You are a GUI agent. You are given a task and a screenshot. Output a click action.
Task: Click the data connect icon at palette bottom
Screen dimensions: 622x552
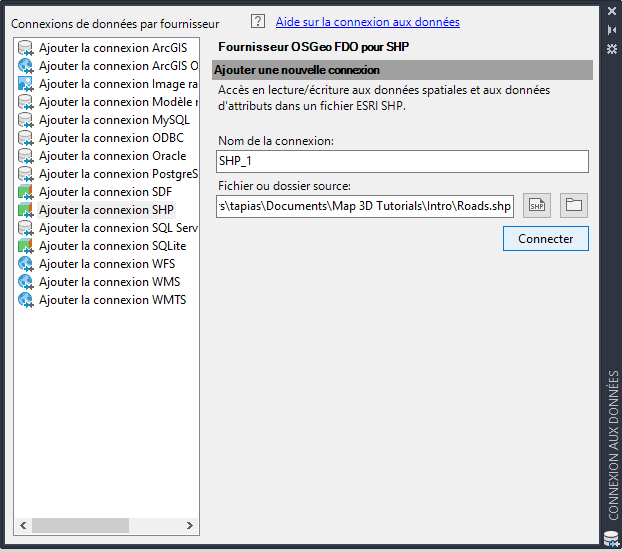coord(612,539)
